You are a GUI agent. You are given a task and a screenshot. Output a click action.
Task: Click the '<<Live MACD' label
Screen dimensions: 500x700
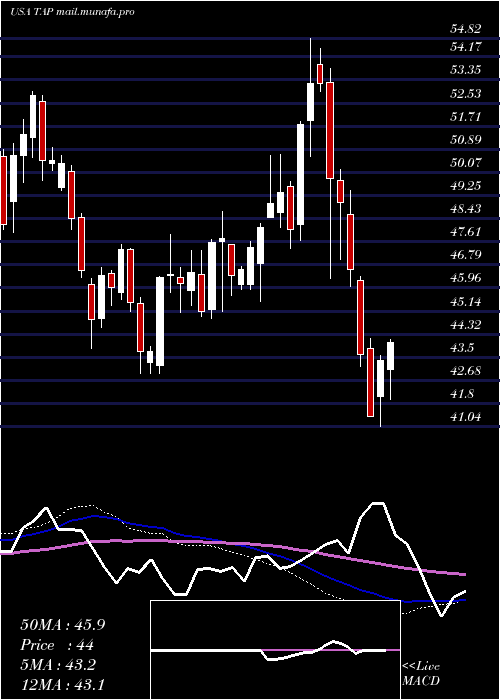(x=421, y=674)
